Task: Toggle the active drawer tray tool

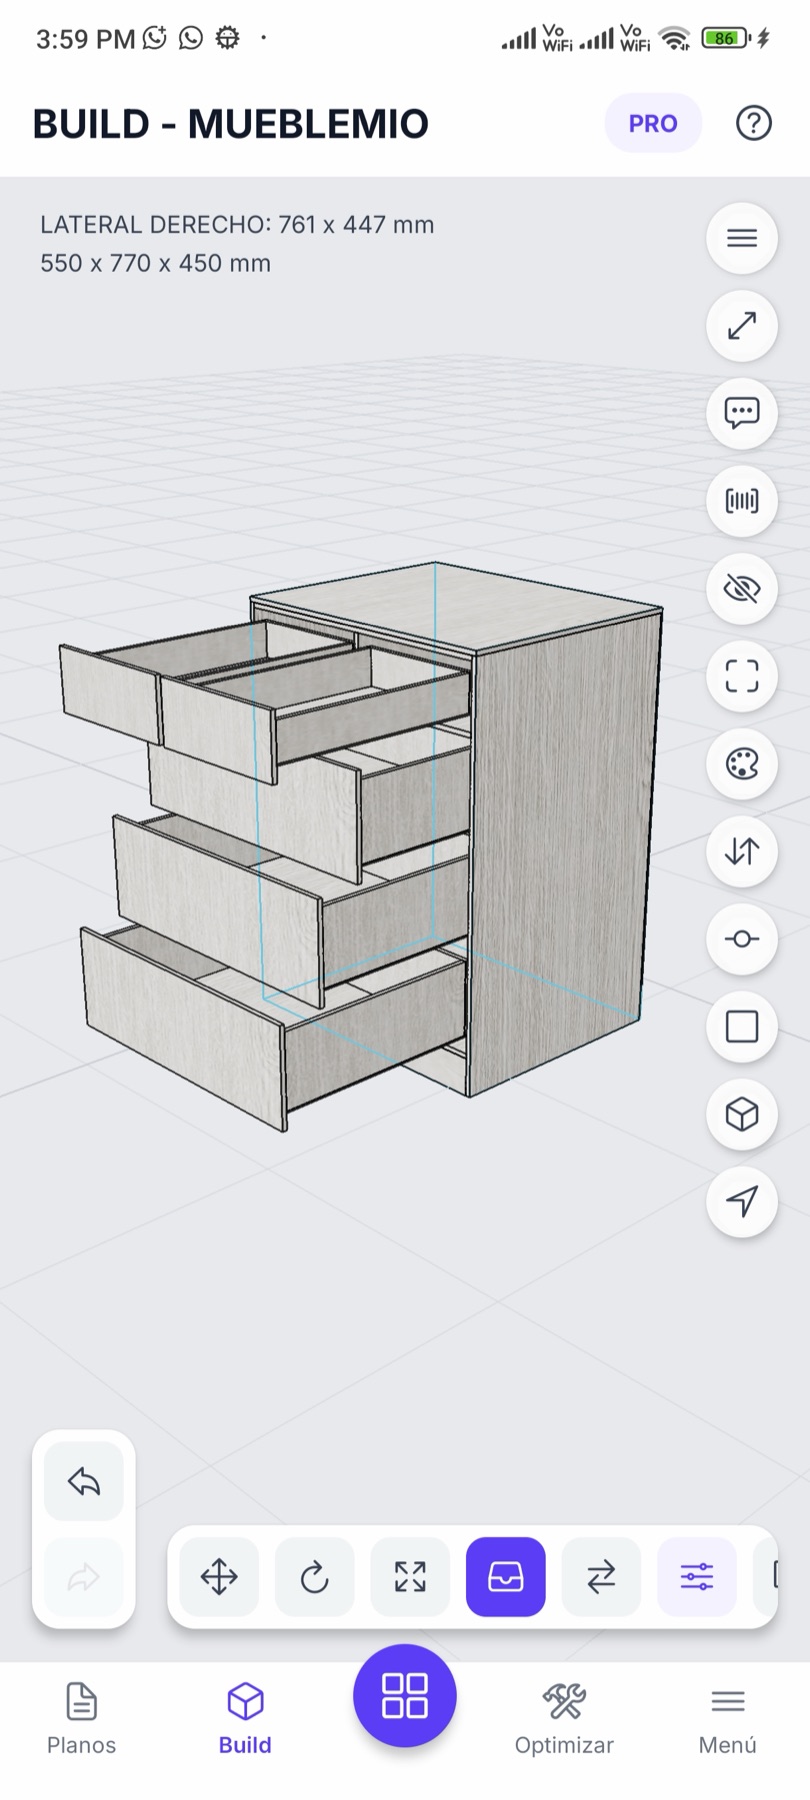Action: point(506,1577)
